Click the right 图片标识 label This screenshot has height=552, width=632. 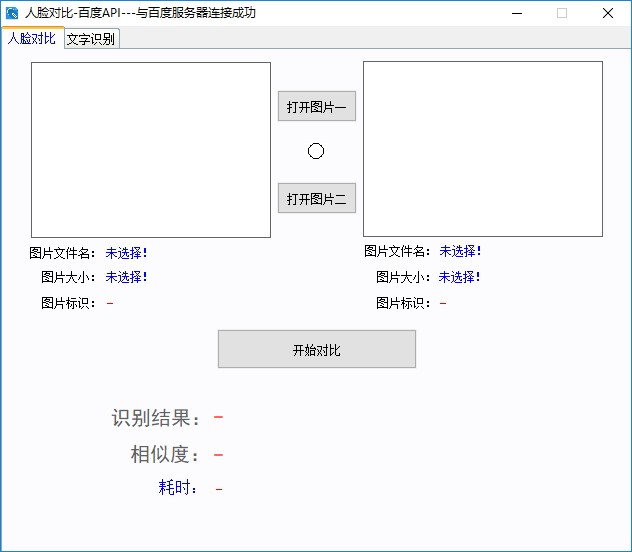coord(403,303)
